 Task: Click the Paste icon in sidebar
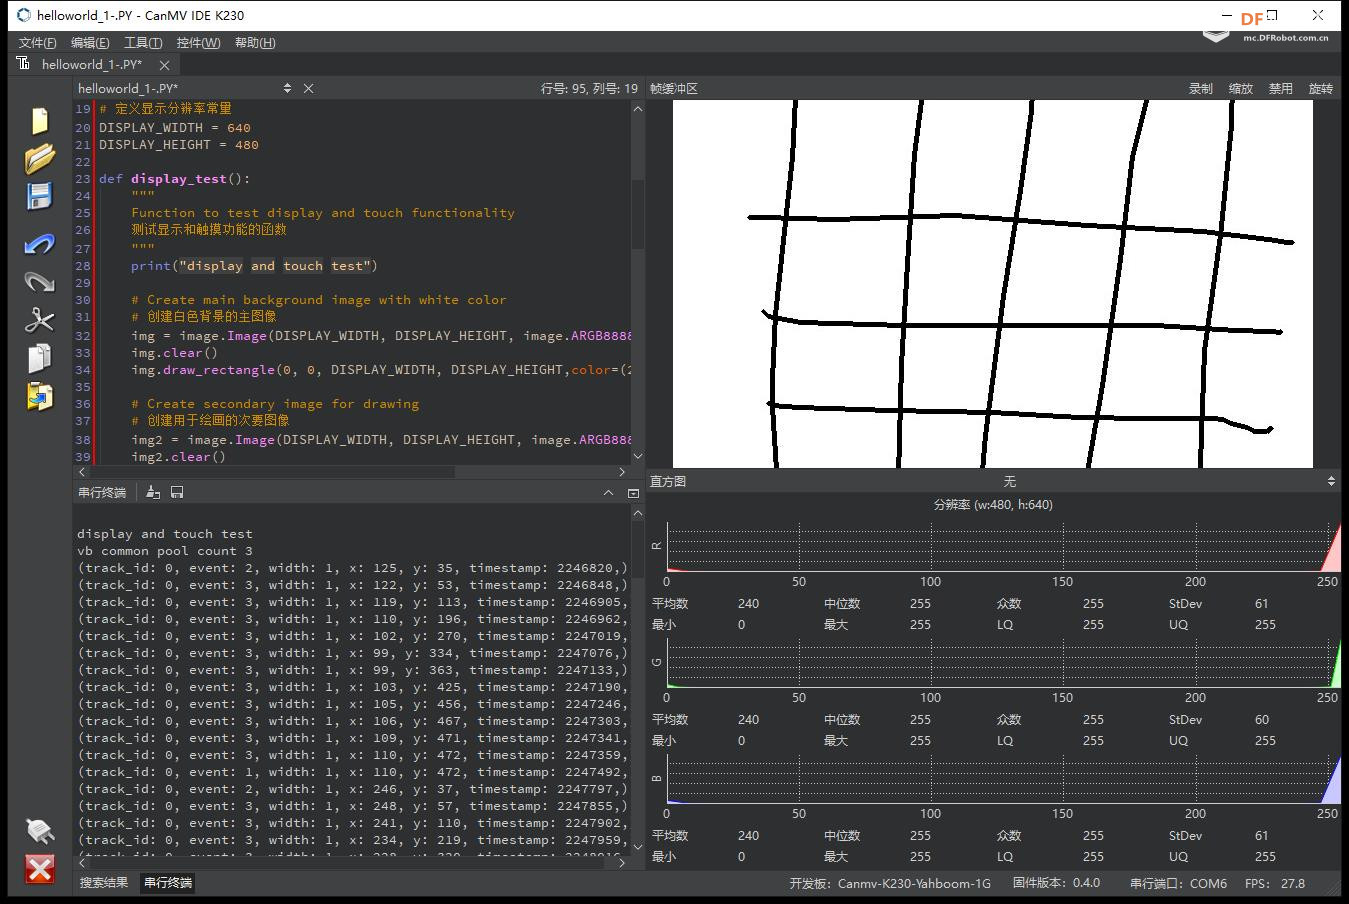[39, 396]
